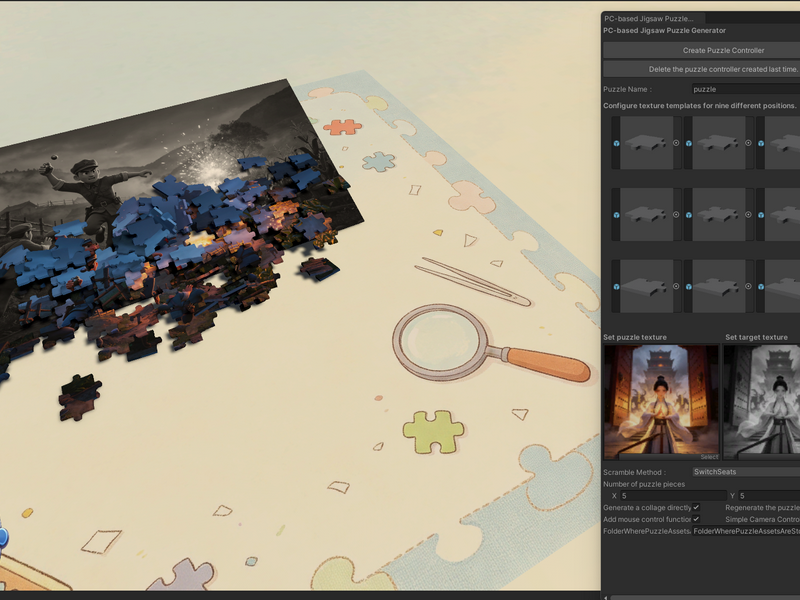Click mesh icon of second-row second template slot
This screenshot has height=600, width=800.
click(688, 215)
